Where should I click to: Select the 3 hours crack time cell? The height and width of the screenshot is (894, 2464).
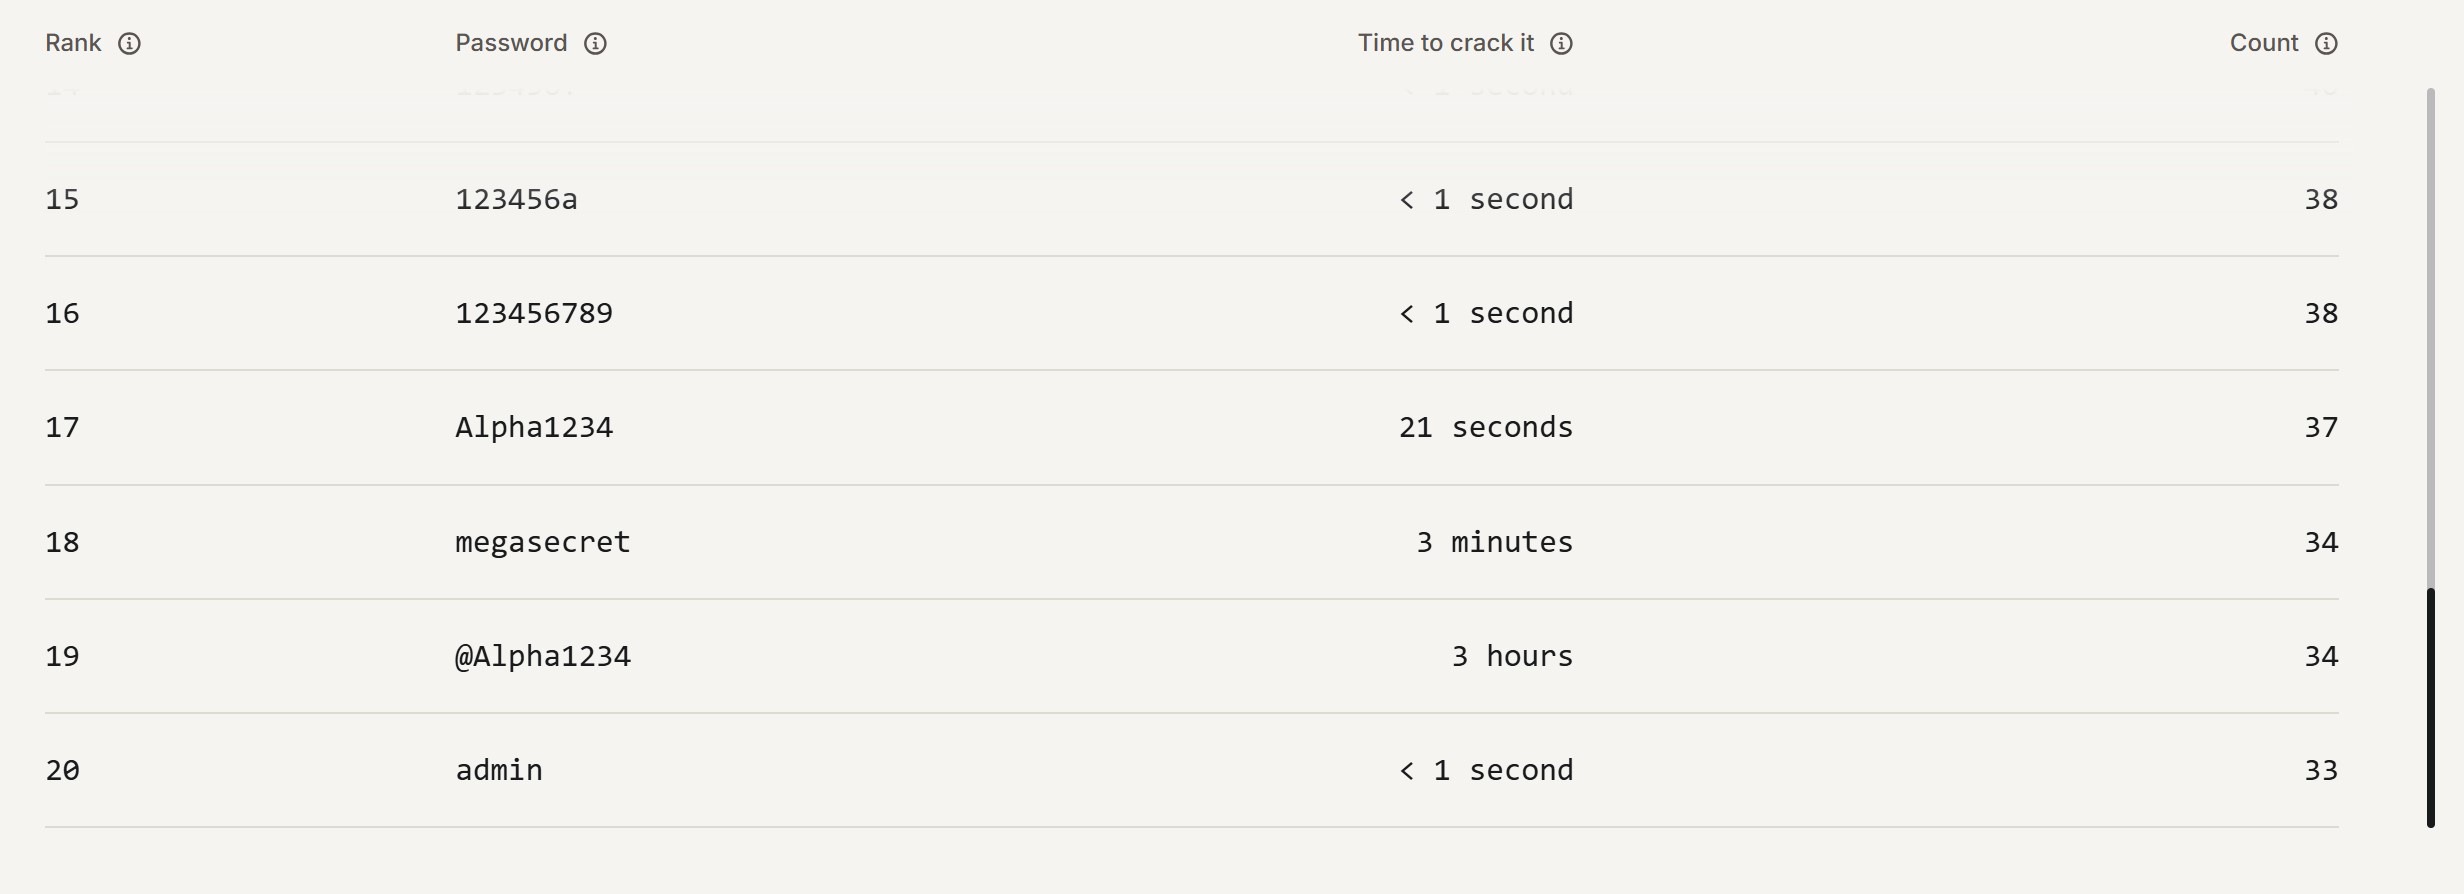pos(1512,656)
